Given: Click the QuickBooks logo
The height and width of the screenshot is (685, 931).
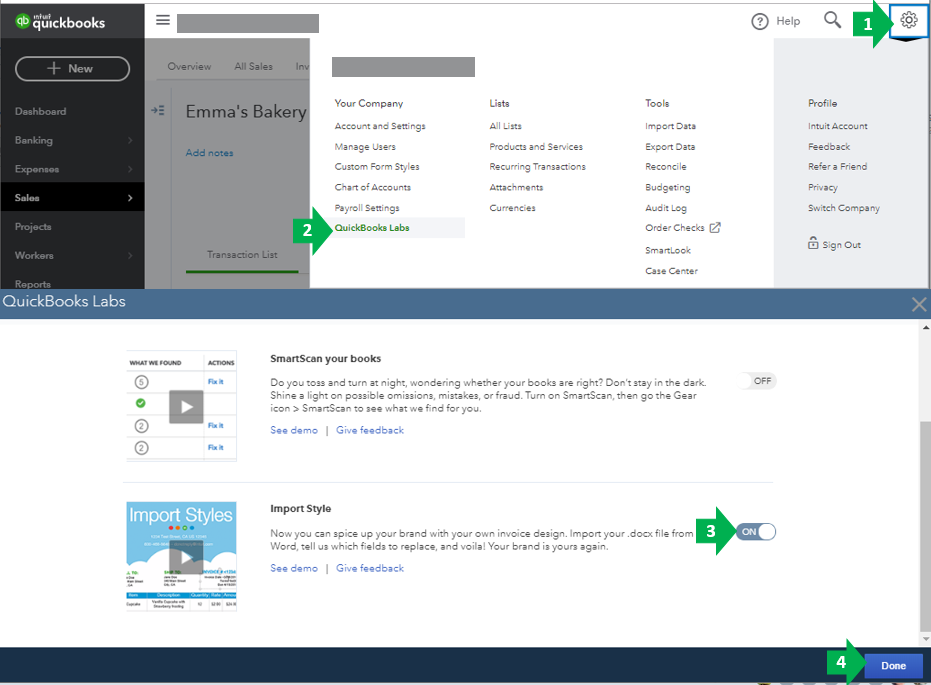Looking at the screenshot, I should point(72,18).
